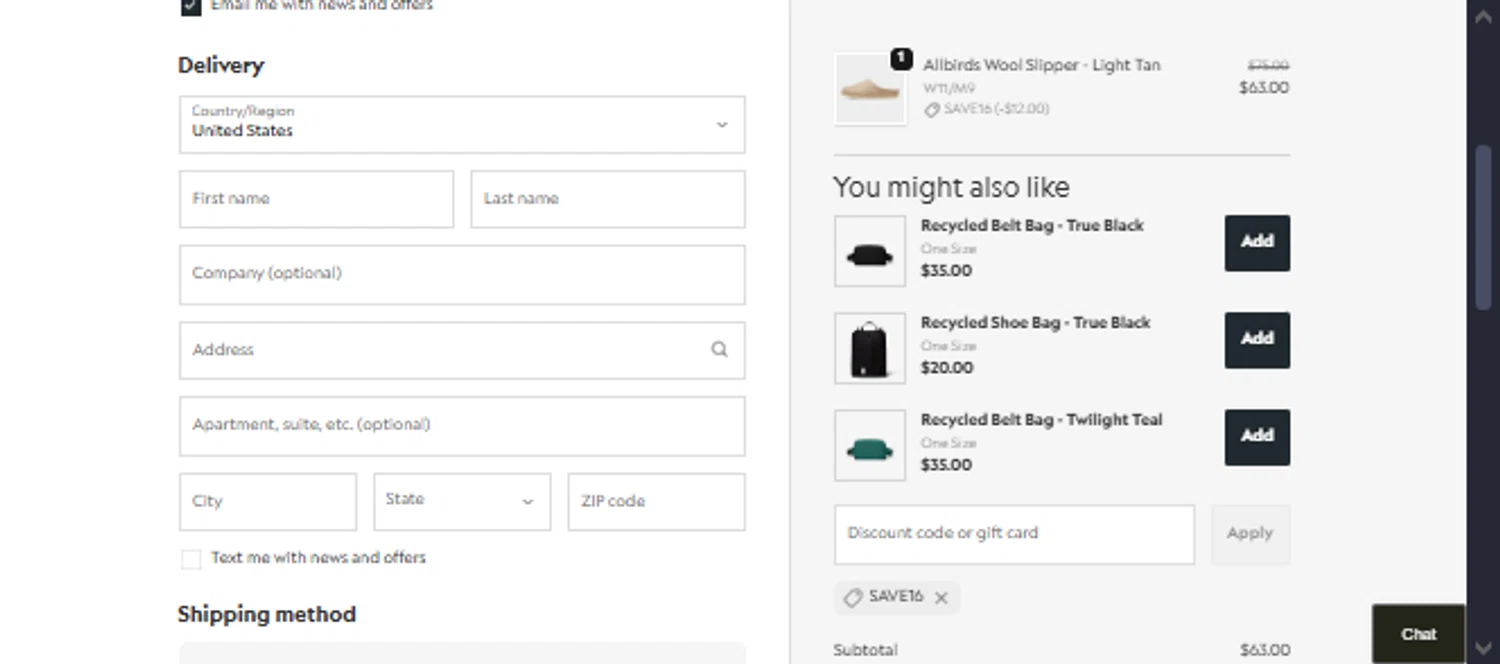Click the Discount code or gift card field
This screenshot has height=664, width=1500.
pyautogui.click(x=1014, y=534)
